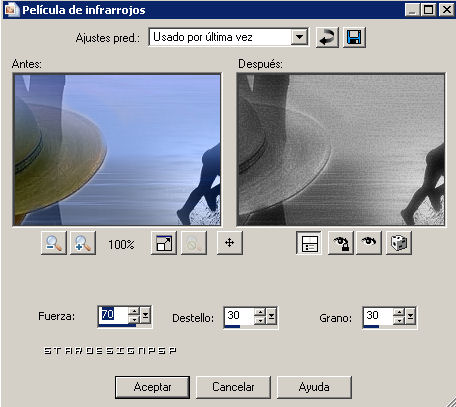Open the Ajustes pred. preset dropdown
Image resolution: width=456 pixels, height=407 pixels.
[x=299, y=37]
